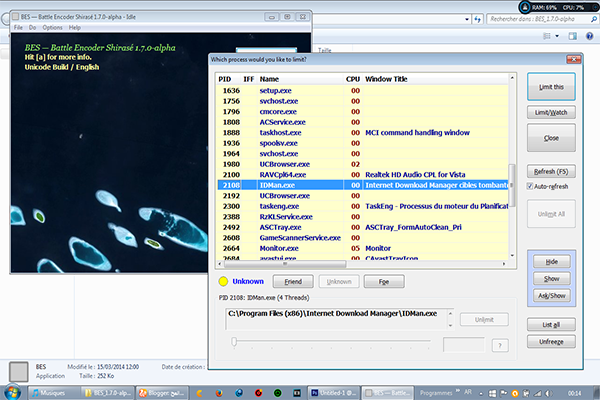The height and width of the screenshot is (400, 600).
Task: Click the Limit this button
Action: [x=551, y=87]
